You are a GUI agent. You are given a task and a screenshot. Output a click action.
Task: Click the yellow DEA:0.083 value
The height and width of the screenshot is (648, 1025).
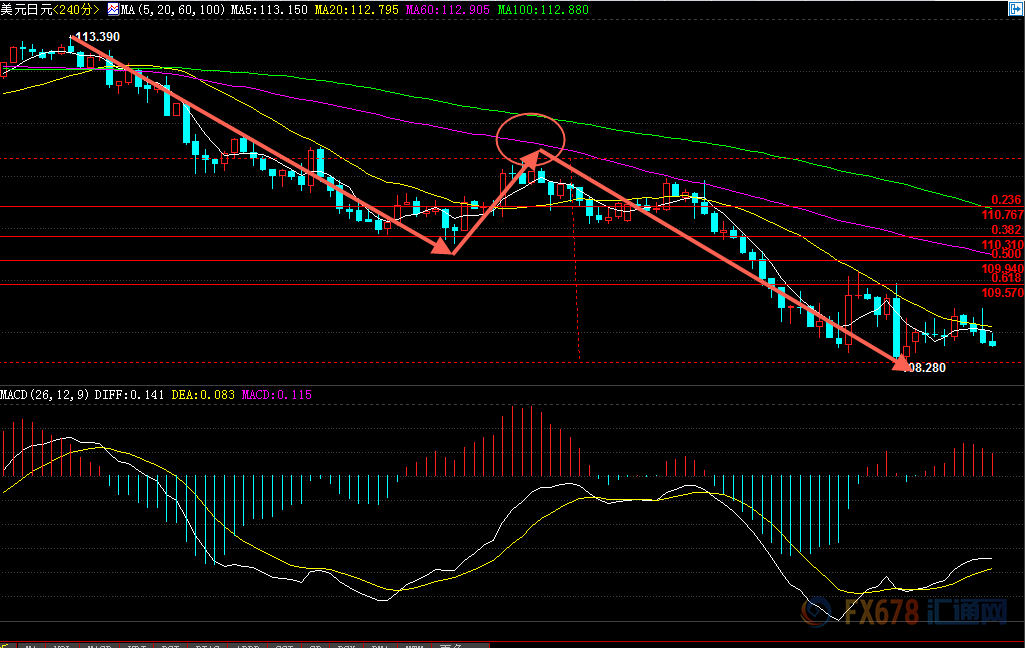point(203,395)
